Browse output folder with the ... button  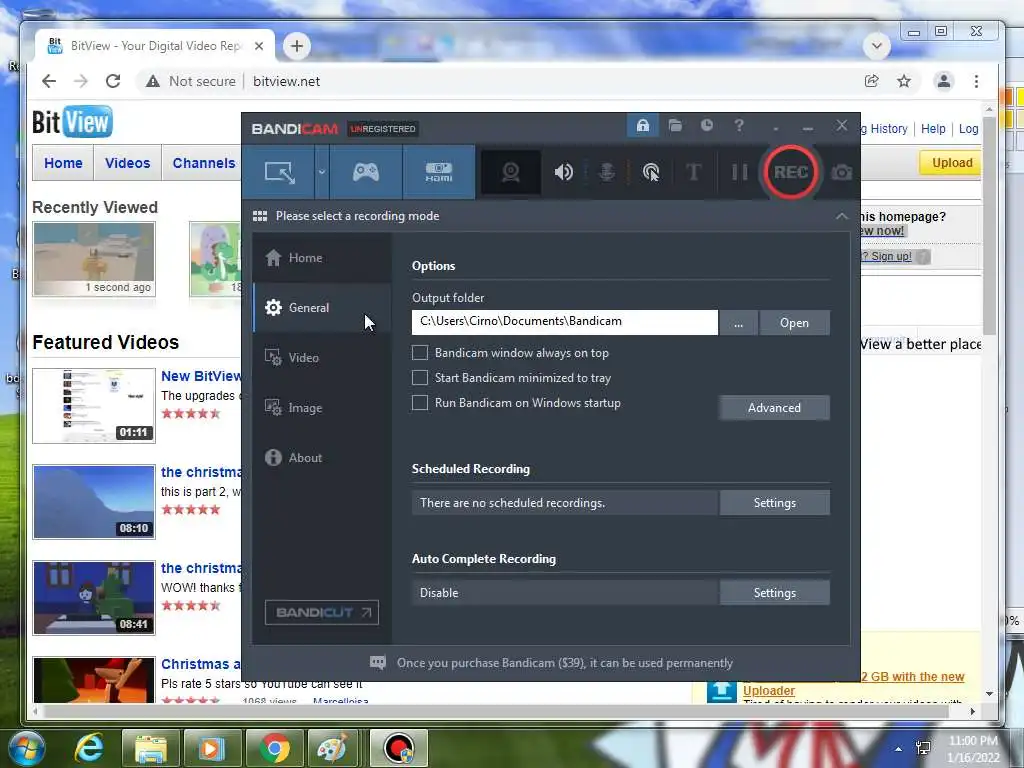click(x=738, y=323)
